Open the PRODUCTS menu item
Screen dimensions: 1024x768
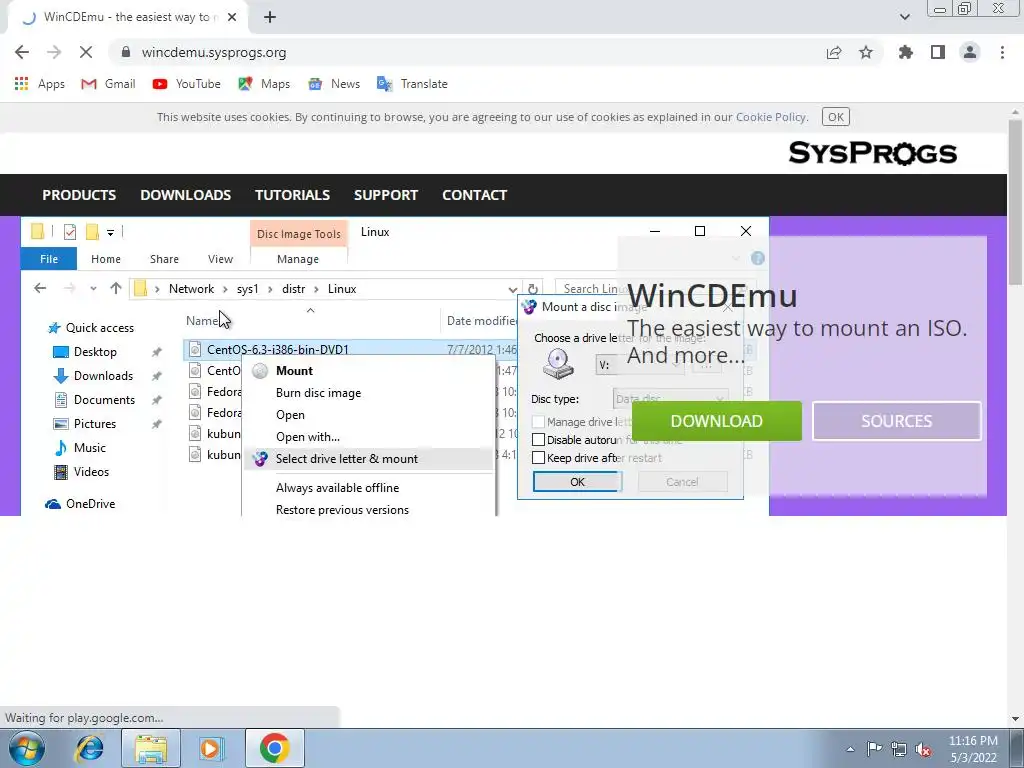79,195
